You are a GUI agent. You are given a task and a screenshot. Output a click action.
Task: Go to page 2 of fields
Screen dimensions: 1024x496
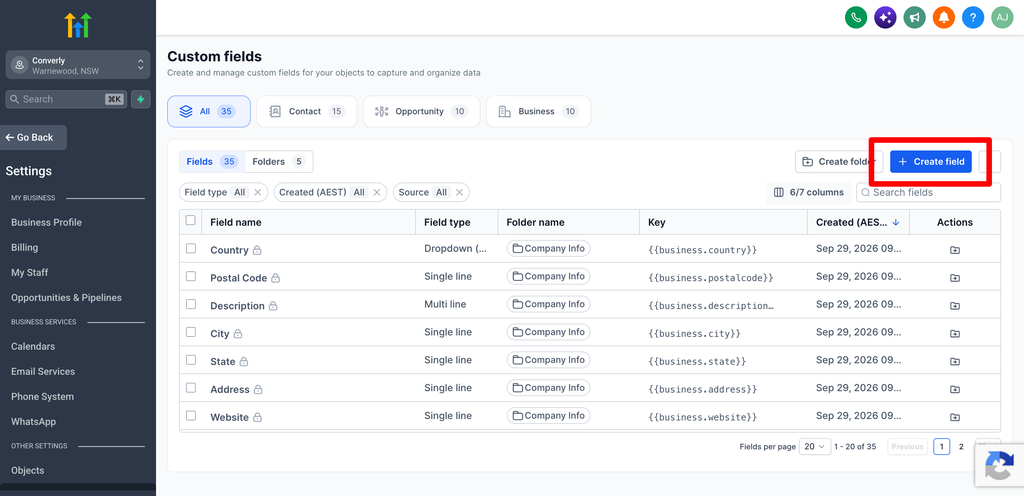point(961,447)
